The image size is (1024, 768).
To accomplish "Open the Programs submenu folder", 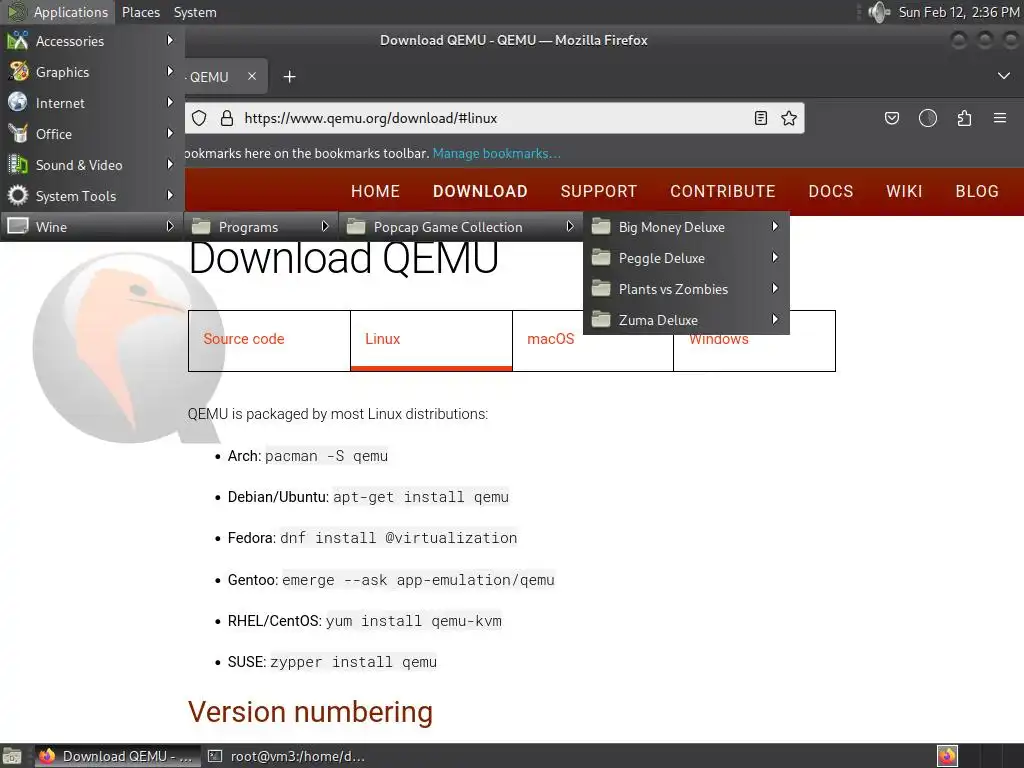I will [x=261, y=227].
